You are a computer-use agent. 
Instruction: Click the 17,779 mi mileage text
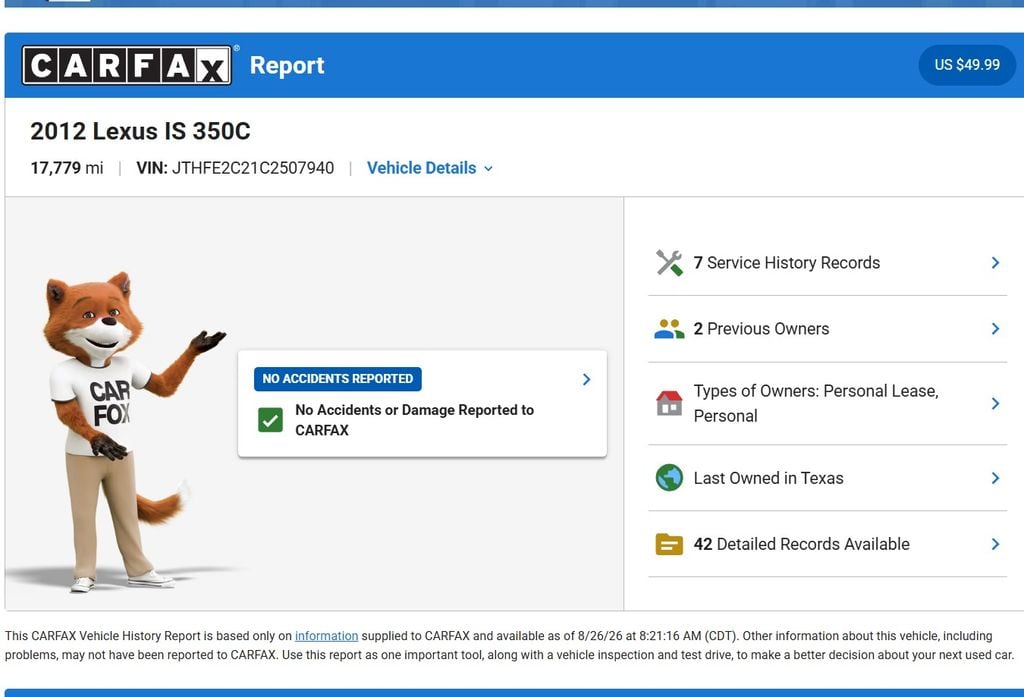(x=67, y=168)
